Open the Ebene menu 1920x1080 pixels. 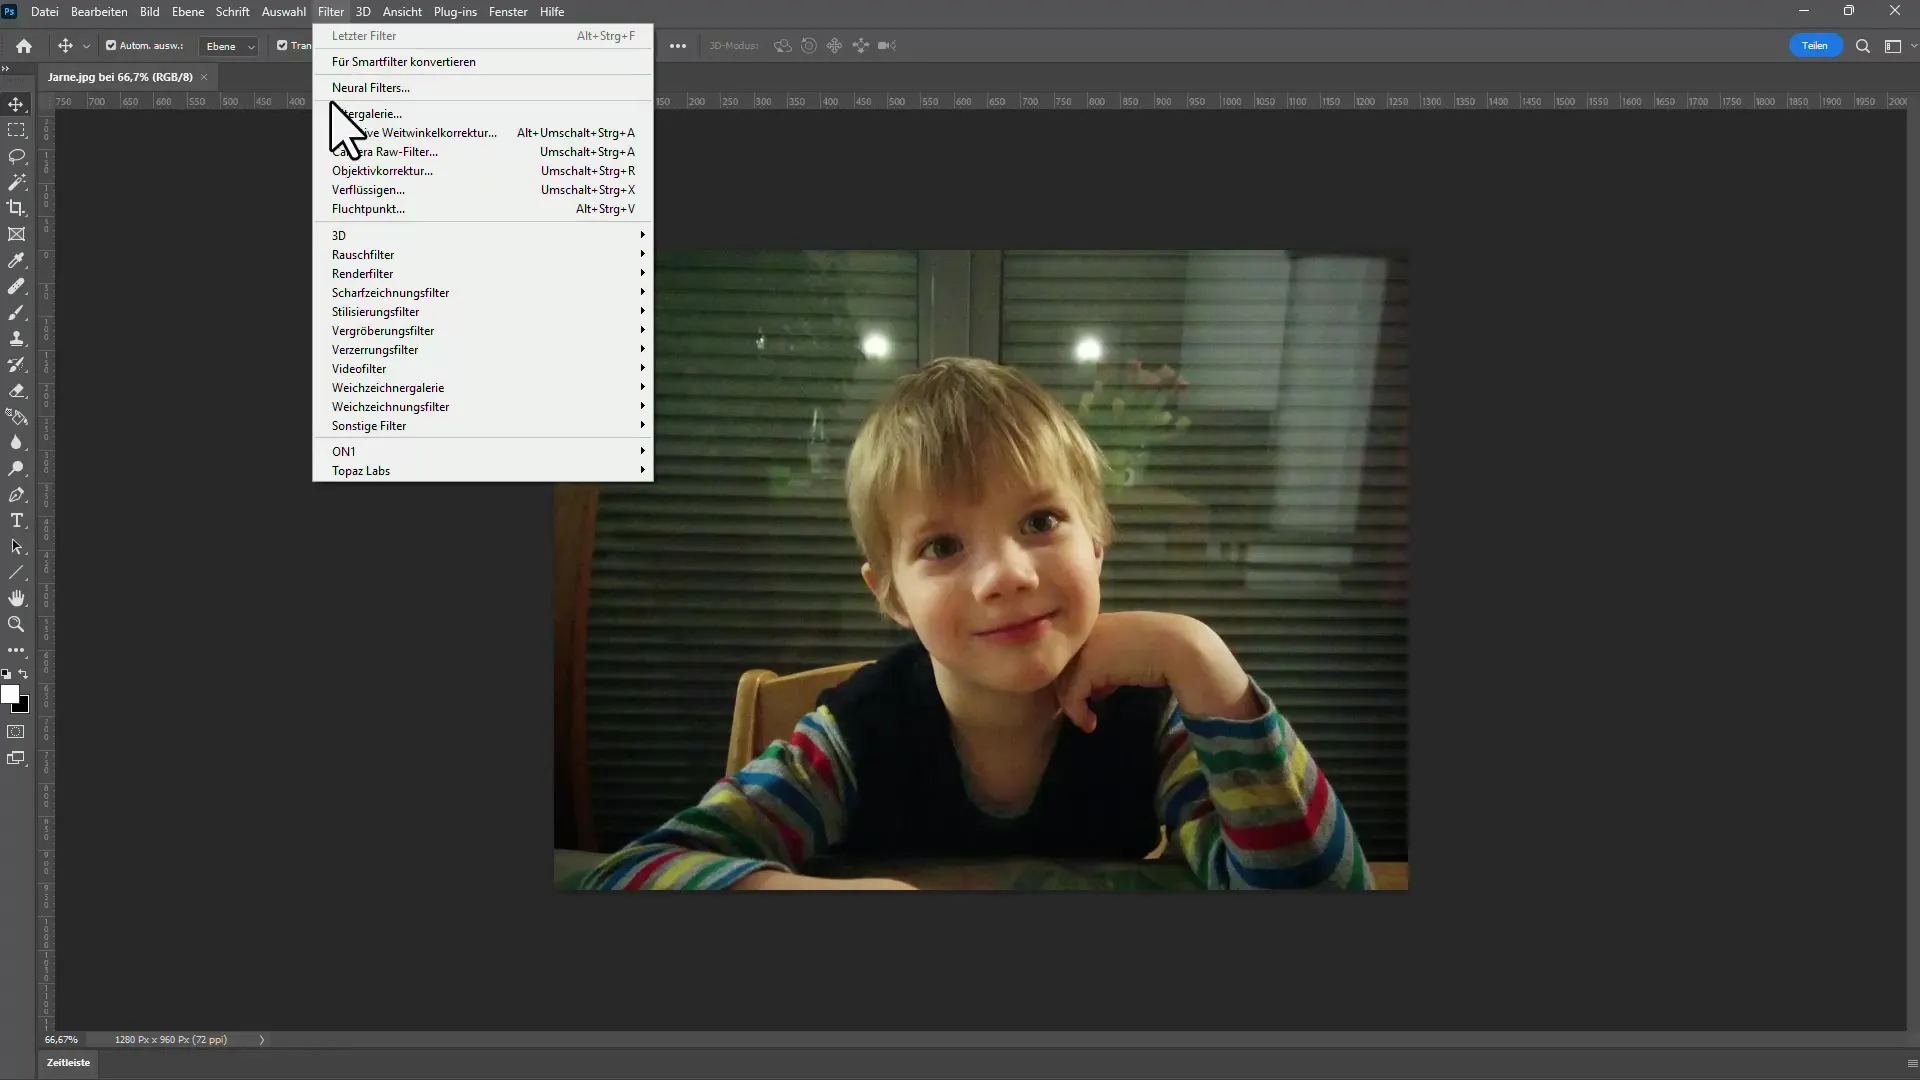(x=187, y=12)
